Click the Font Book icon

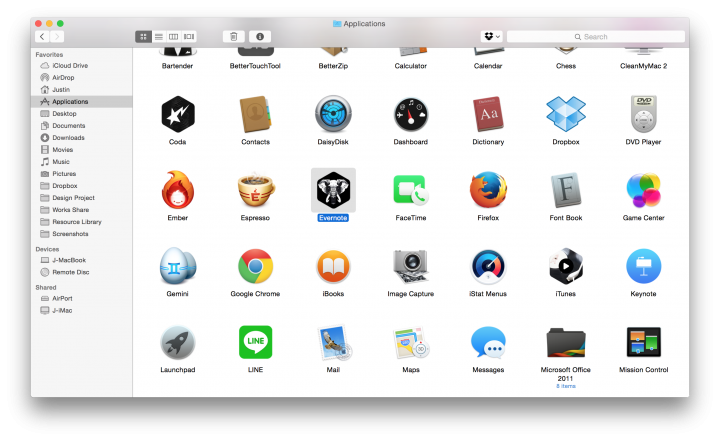566,190
